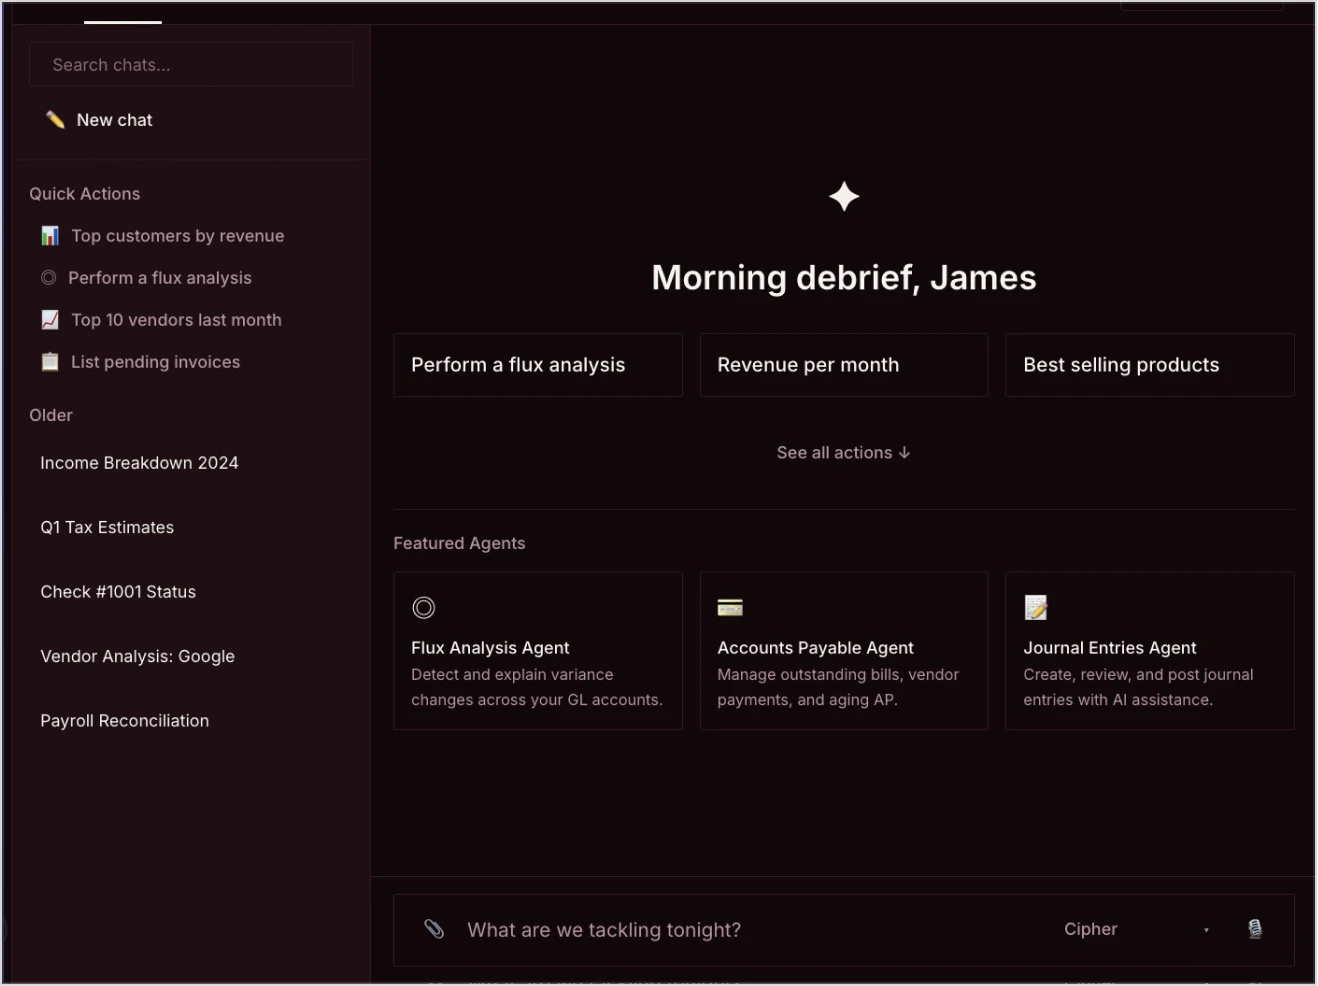Open the Flux Analysis Agent card
1318x986 pixels.
538,651
